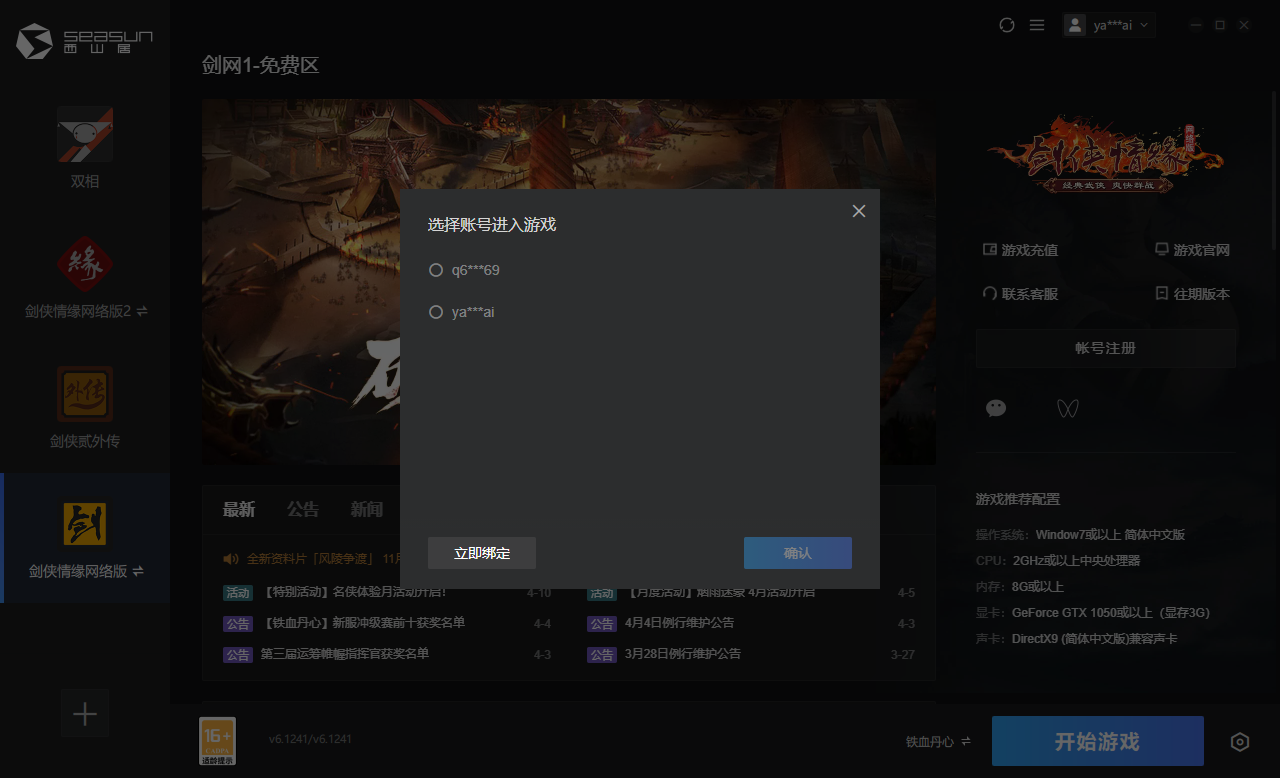This screenshot has height=778, width=1280.
Task: Select the ya***ai account radio button
Action: pos(436,312)
